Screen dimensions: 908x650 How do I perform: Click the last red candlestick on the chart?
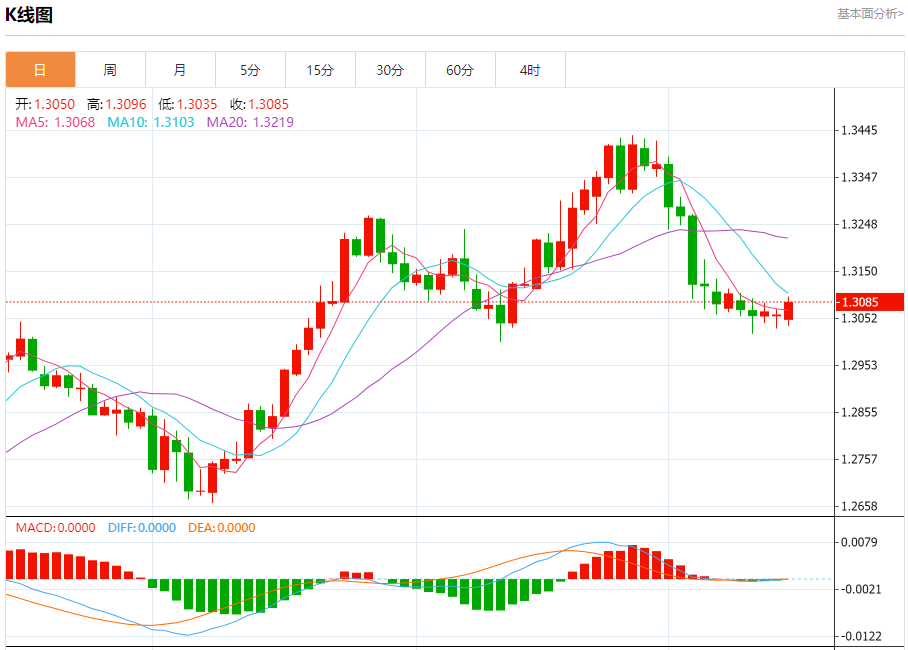[x=789, y=311]
